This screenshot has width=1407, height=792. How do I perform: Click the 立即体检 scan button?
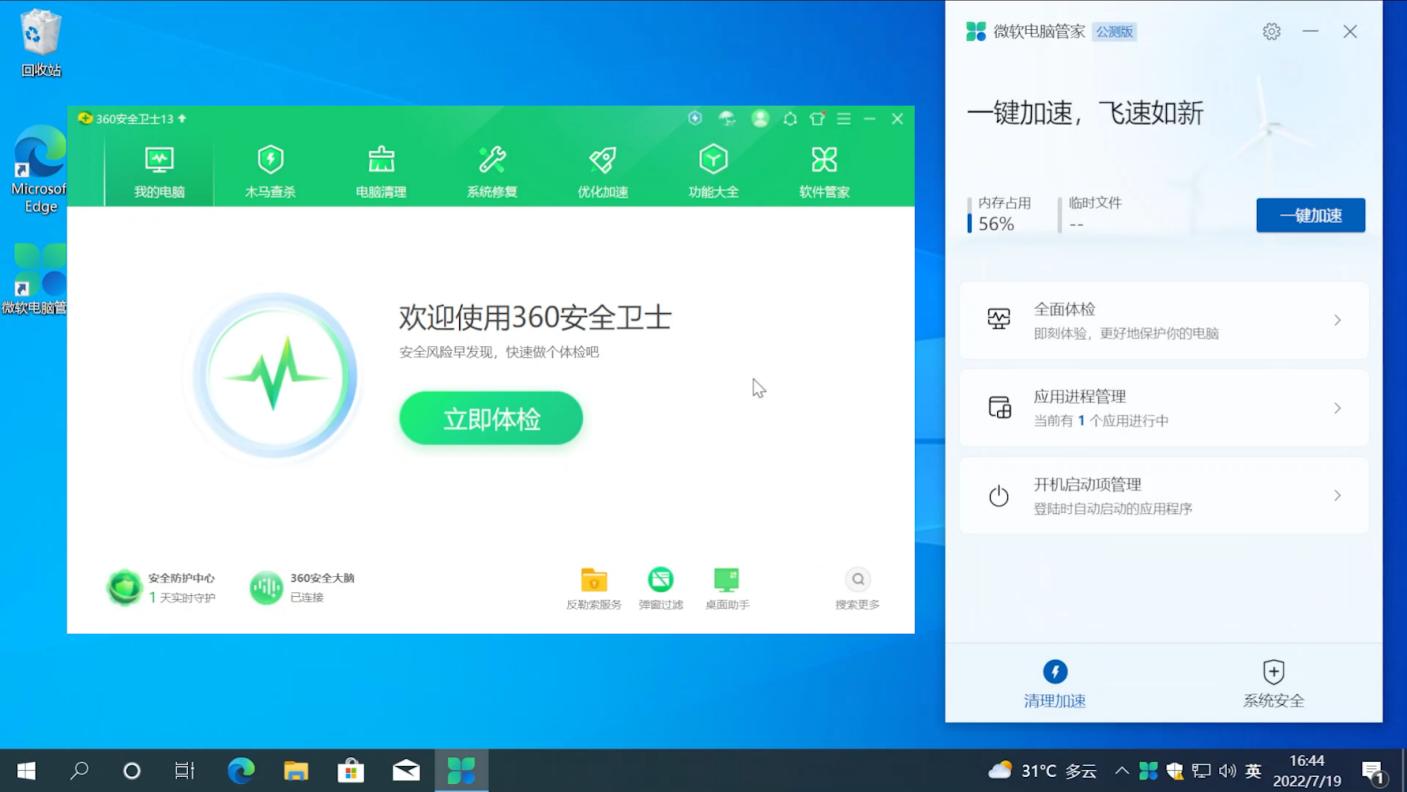490,418
